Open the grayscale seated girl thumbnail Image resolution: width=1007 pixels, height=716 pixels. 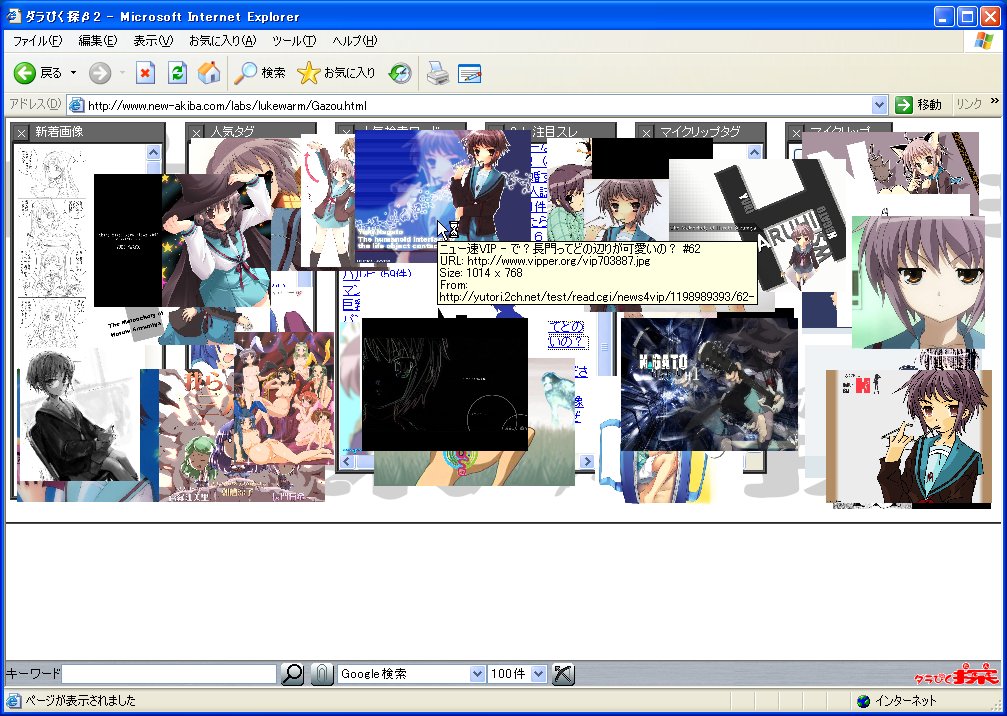tap(78, 415)
